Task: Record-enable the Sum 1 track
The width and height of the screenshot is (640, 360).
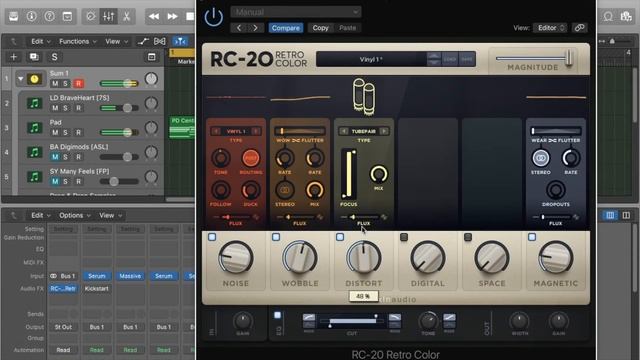Action: [78, 84]
